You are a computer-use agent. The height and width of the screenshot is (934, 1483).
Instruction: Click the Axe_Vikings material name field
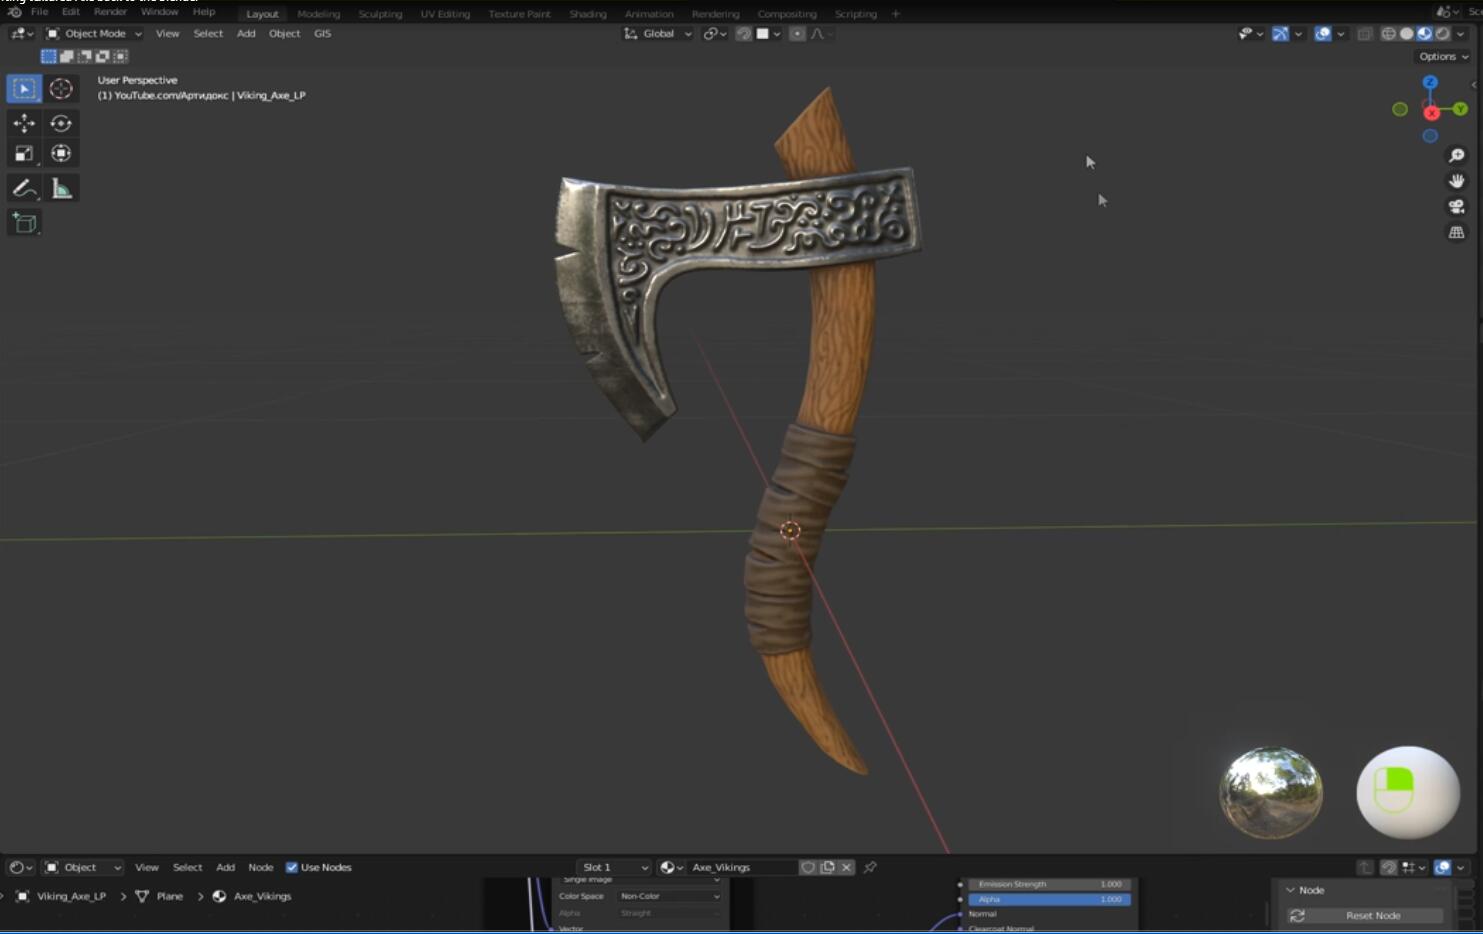742,867
